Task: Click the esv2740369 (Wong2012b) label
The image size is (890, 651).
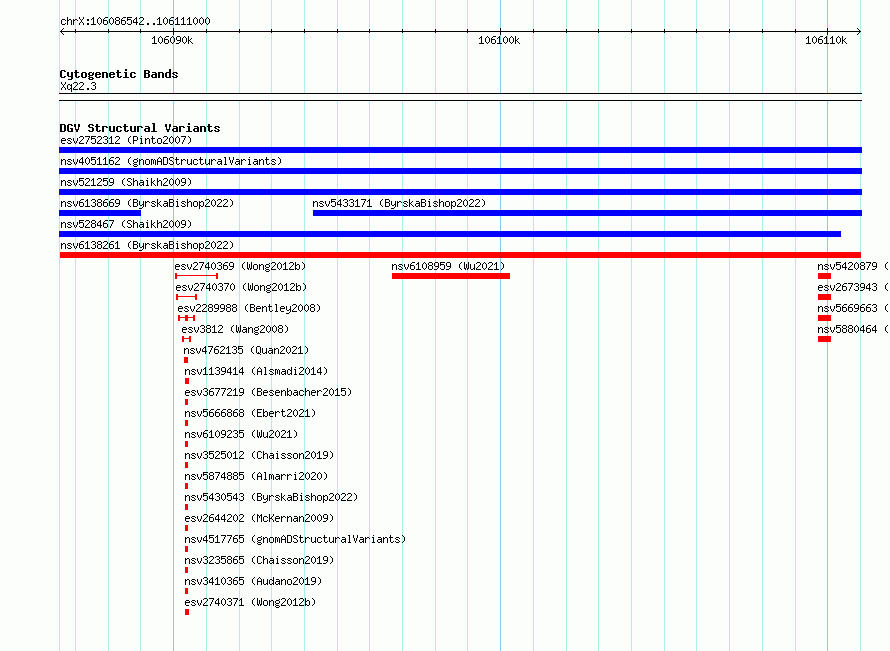Action: click(x=240, y=266)
